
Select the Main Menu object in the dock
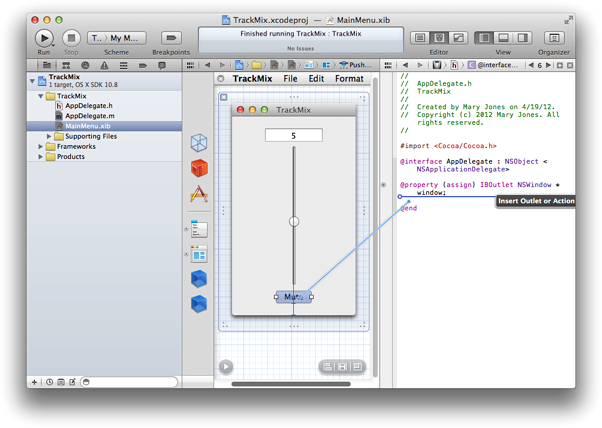coord(199,229)
